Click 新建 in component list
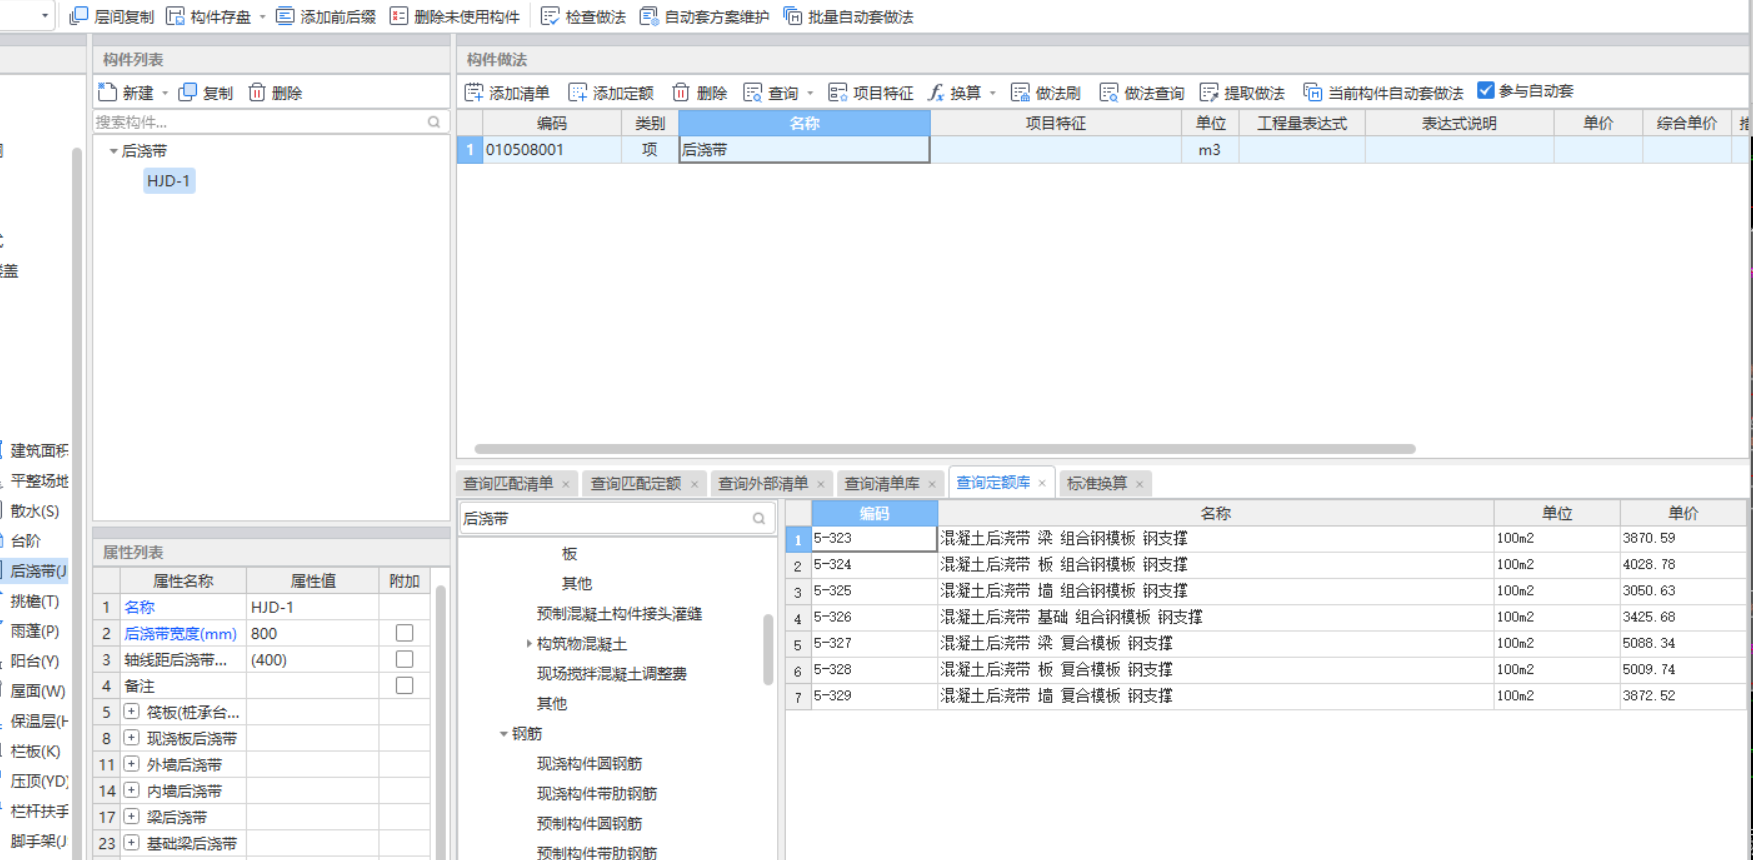The width and height of the screenshot is (1753, 860). 127,93
